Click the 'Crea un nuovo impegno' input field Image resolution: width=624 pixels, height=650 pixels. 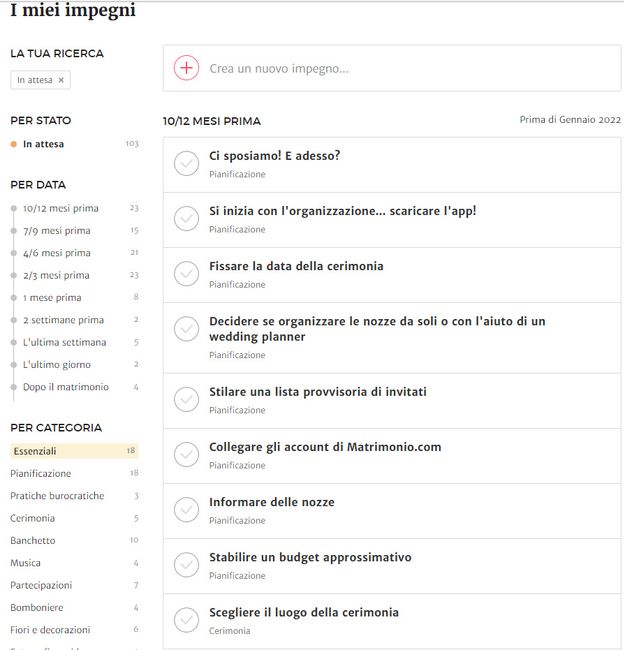coord(392,68)
